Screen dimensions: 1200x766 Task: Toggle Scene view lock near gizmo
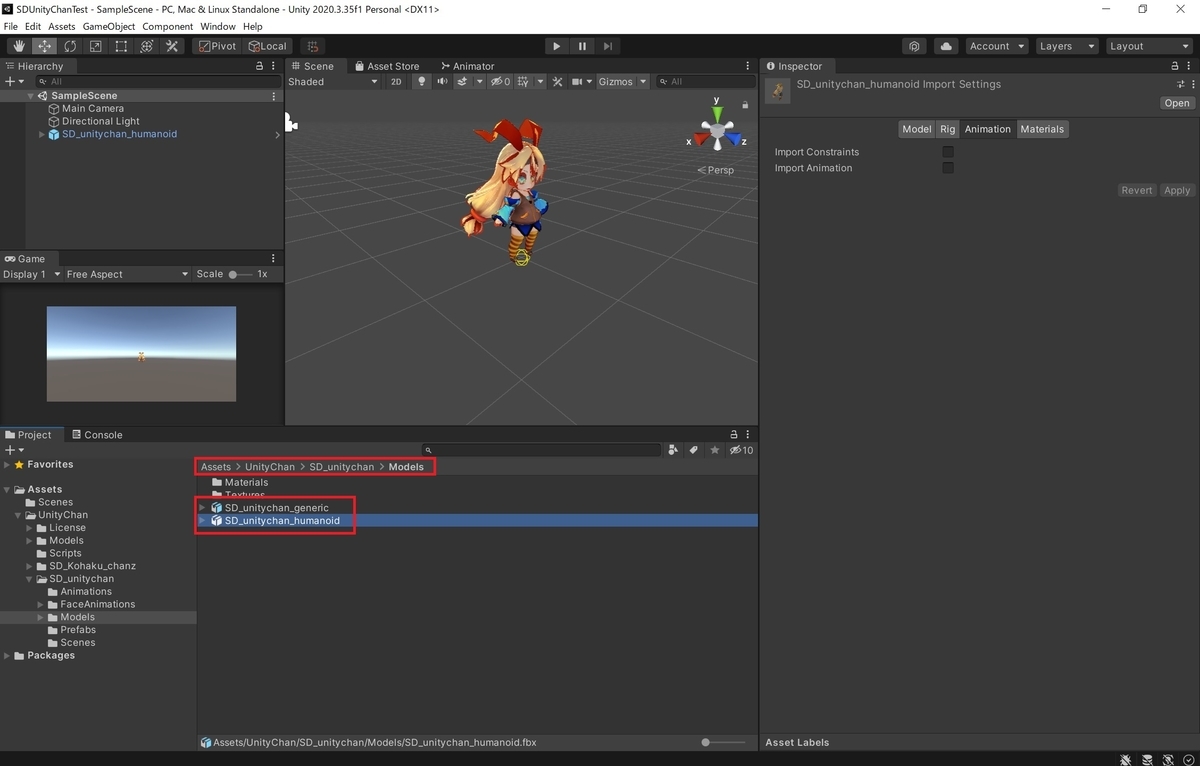point(745,105)
